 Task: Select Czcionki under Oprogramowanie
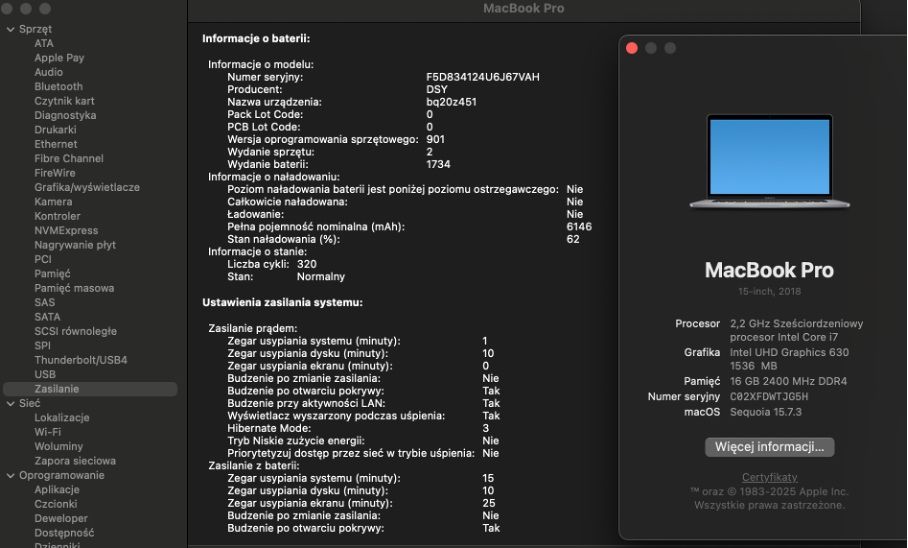point(56,504)
